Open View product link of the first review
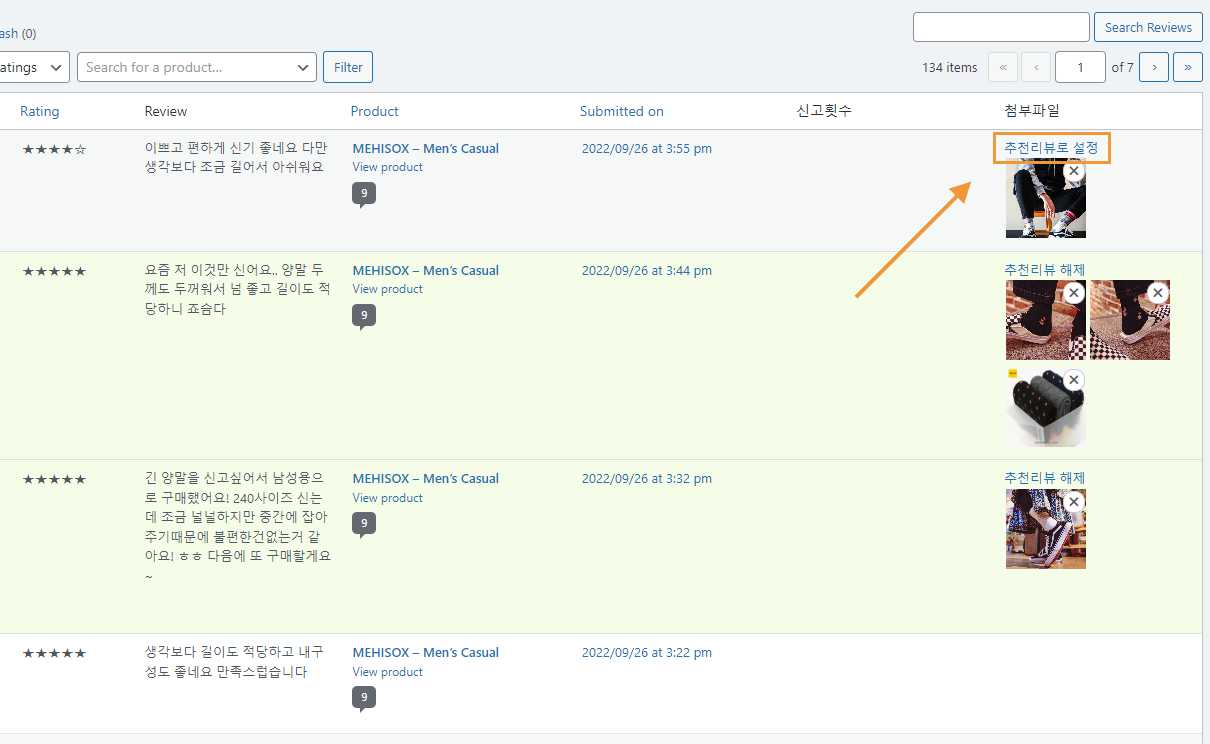This screenshot has width=1210, height=744. [x=388, y=167]
